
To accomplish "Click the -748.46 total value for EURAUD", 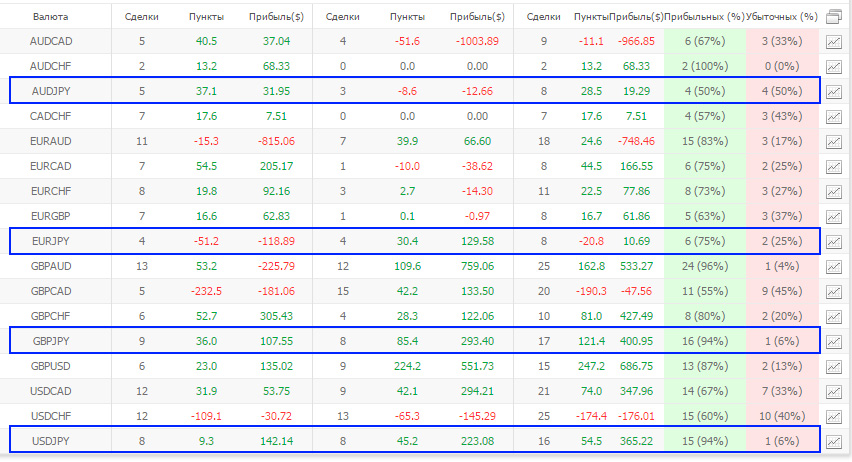I will (x=636, y=141).
